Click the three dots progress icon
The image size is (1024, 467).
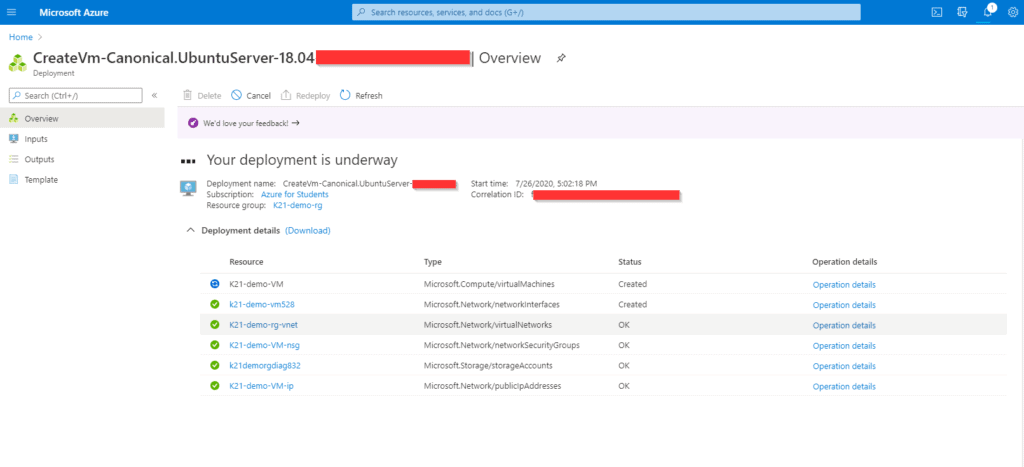click(188, 161)
